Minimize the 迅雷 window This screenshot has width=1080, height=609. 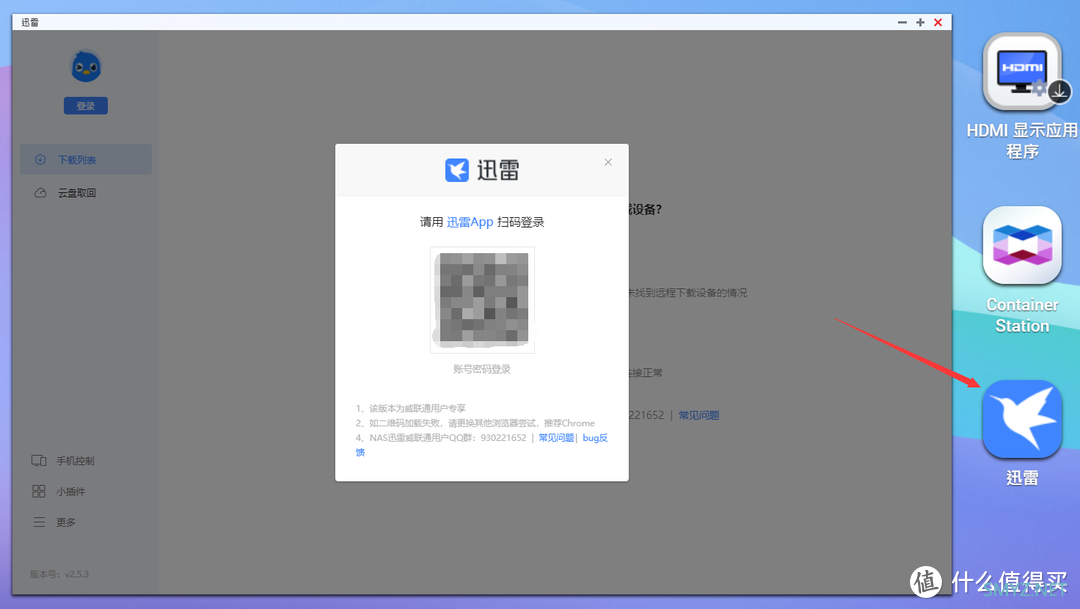(902, 23)
